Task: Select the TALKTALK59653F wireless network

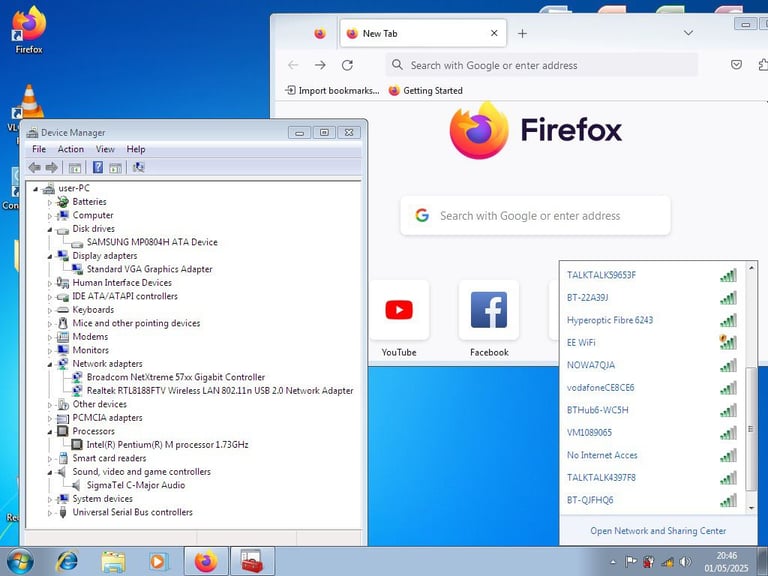Action: (x=652, y=275)
